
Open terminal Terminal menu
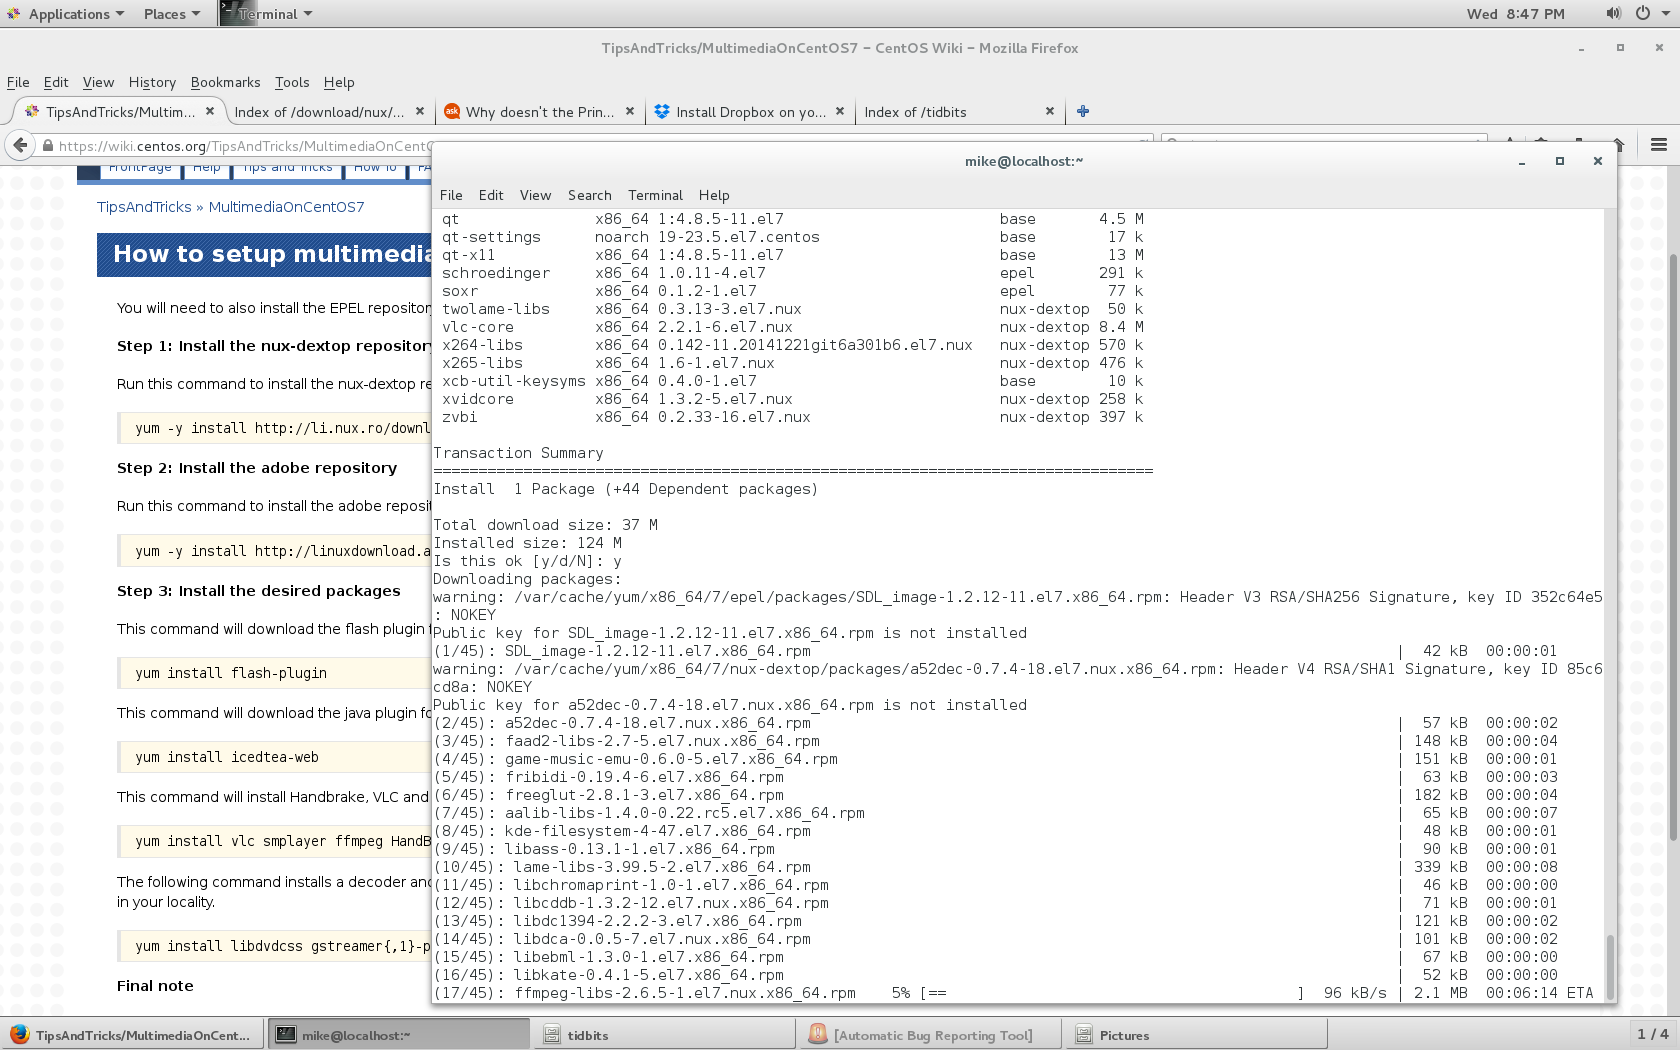point(655,195)
